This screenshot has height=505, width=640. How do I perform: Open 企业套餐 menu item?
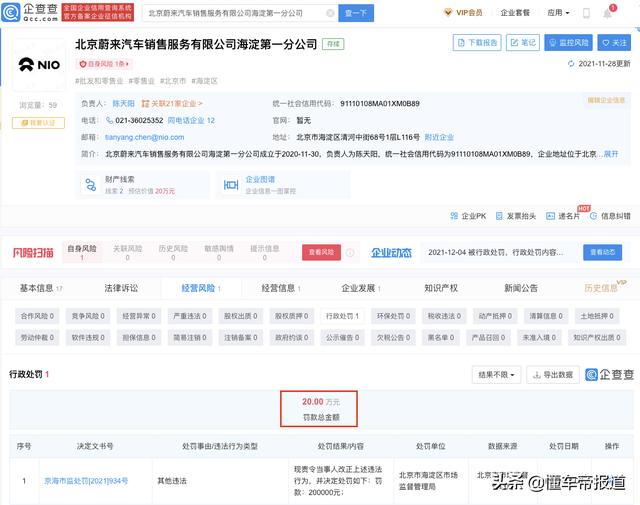(515, 13)
